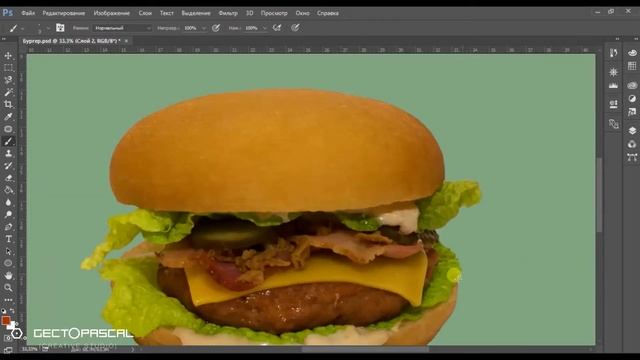Select the Crop tool
The width and height of the screenshot is (640, 360).
coord(8,104)
